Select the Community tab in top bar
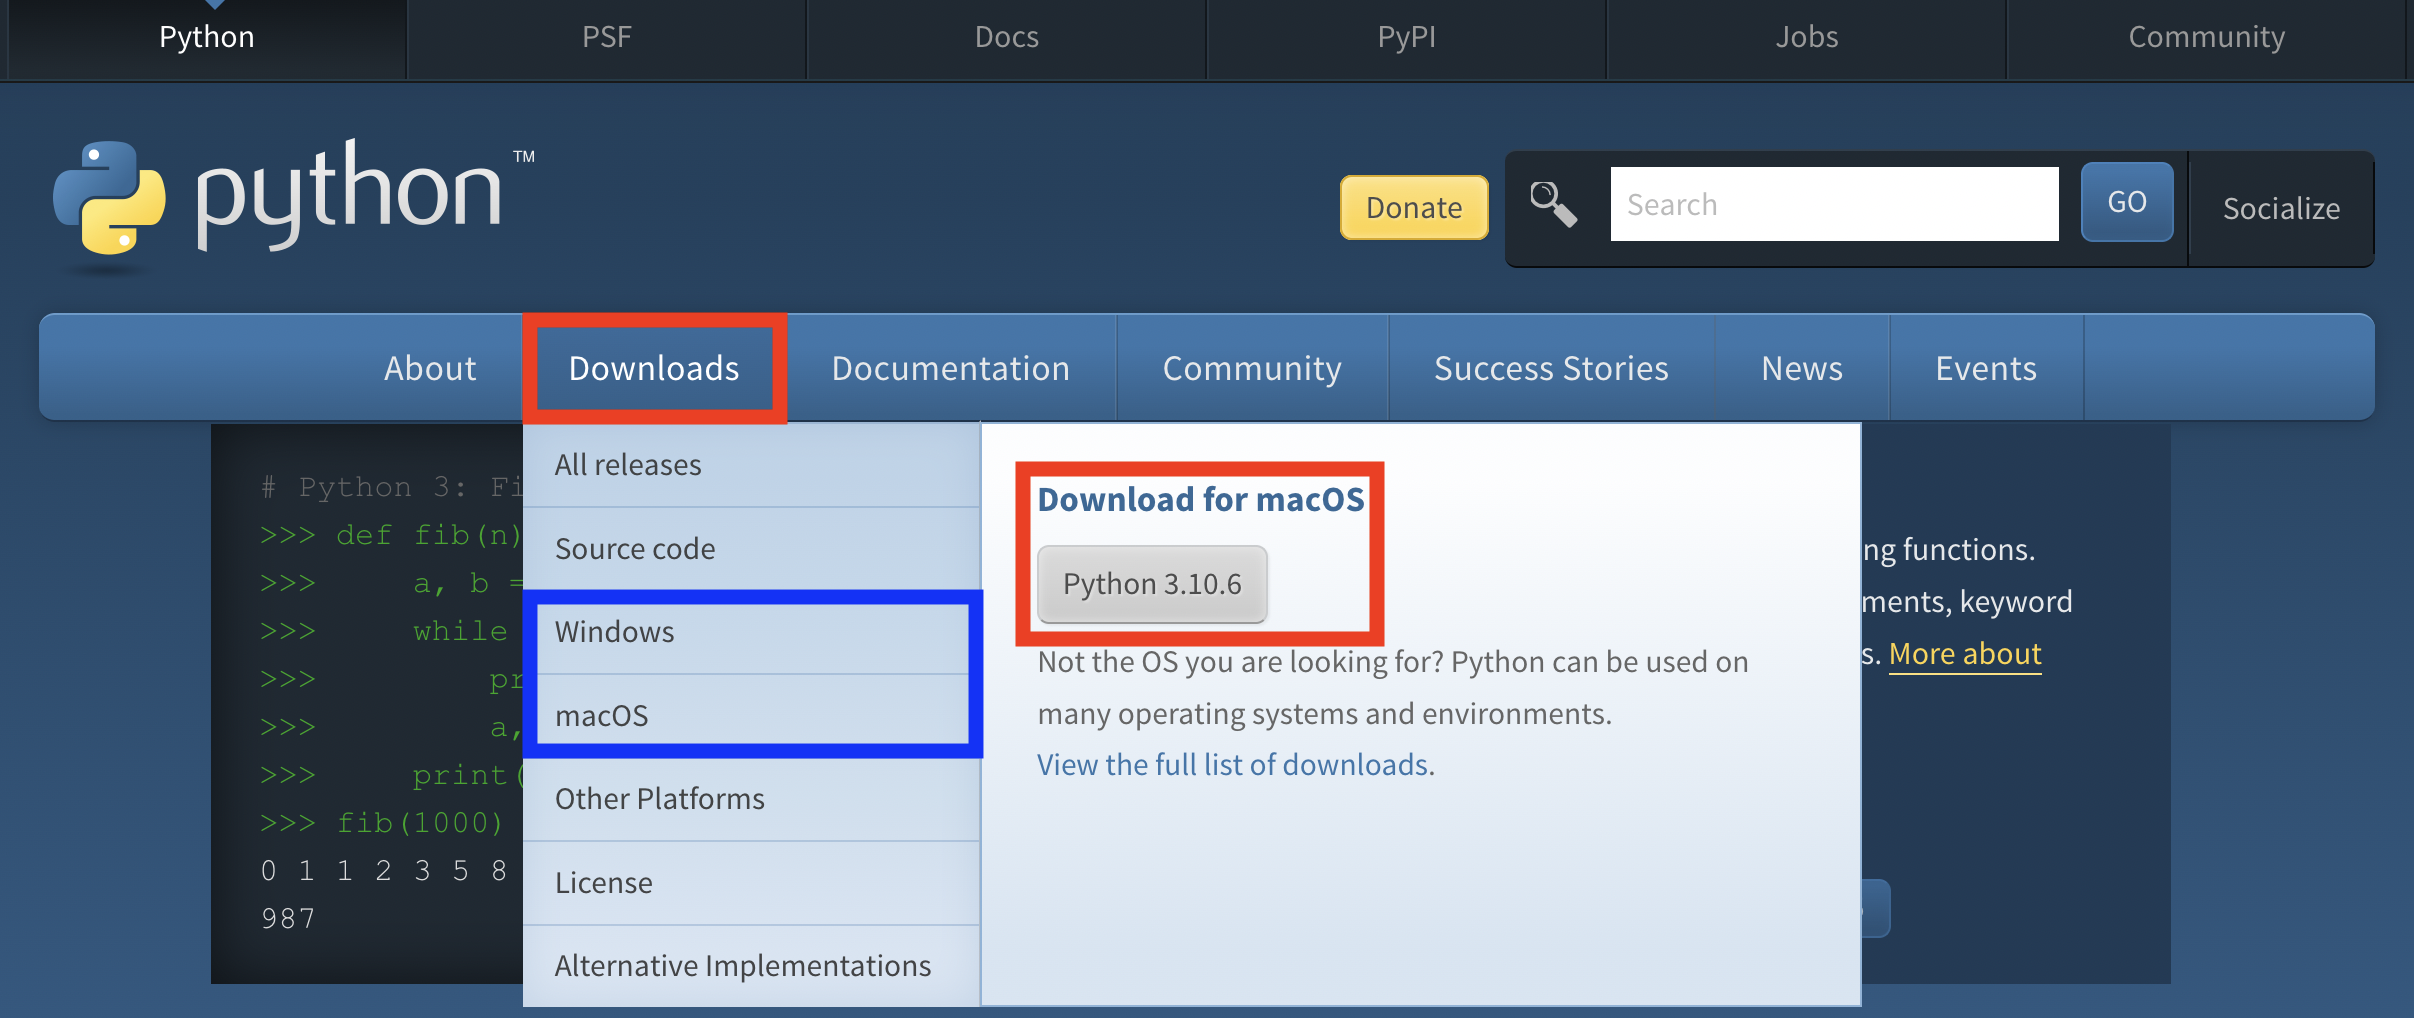 coord(2207,37)
